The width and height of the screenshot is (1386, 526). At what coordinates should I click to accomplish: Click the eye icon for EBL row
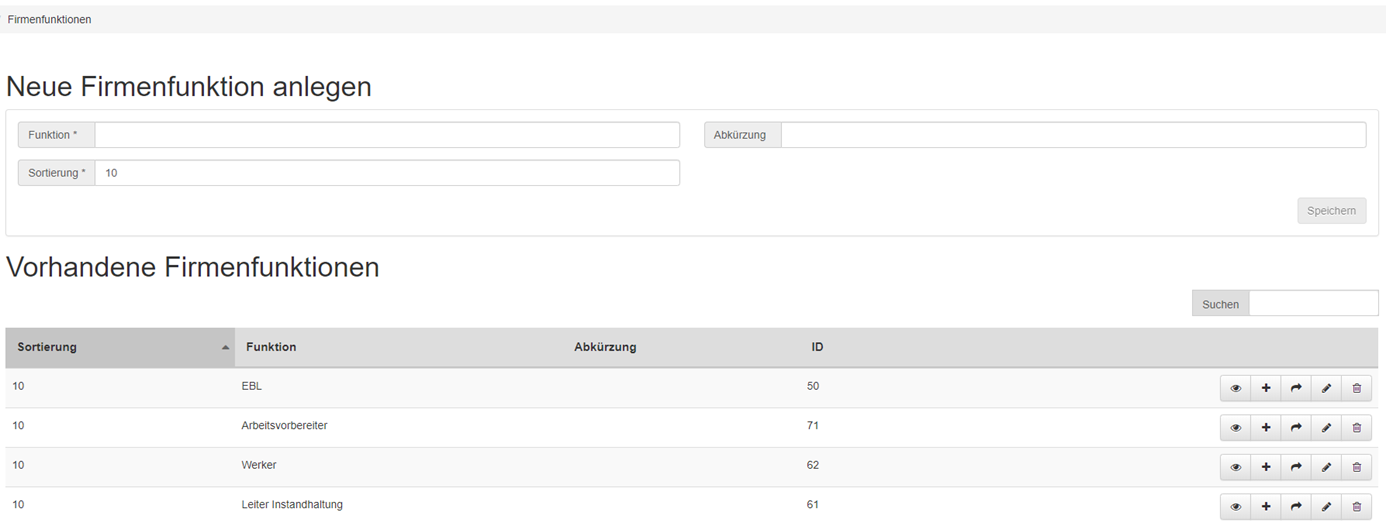(x=1235, y=388)
